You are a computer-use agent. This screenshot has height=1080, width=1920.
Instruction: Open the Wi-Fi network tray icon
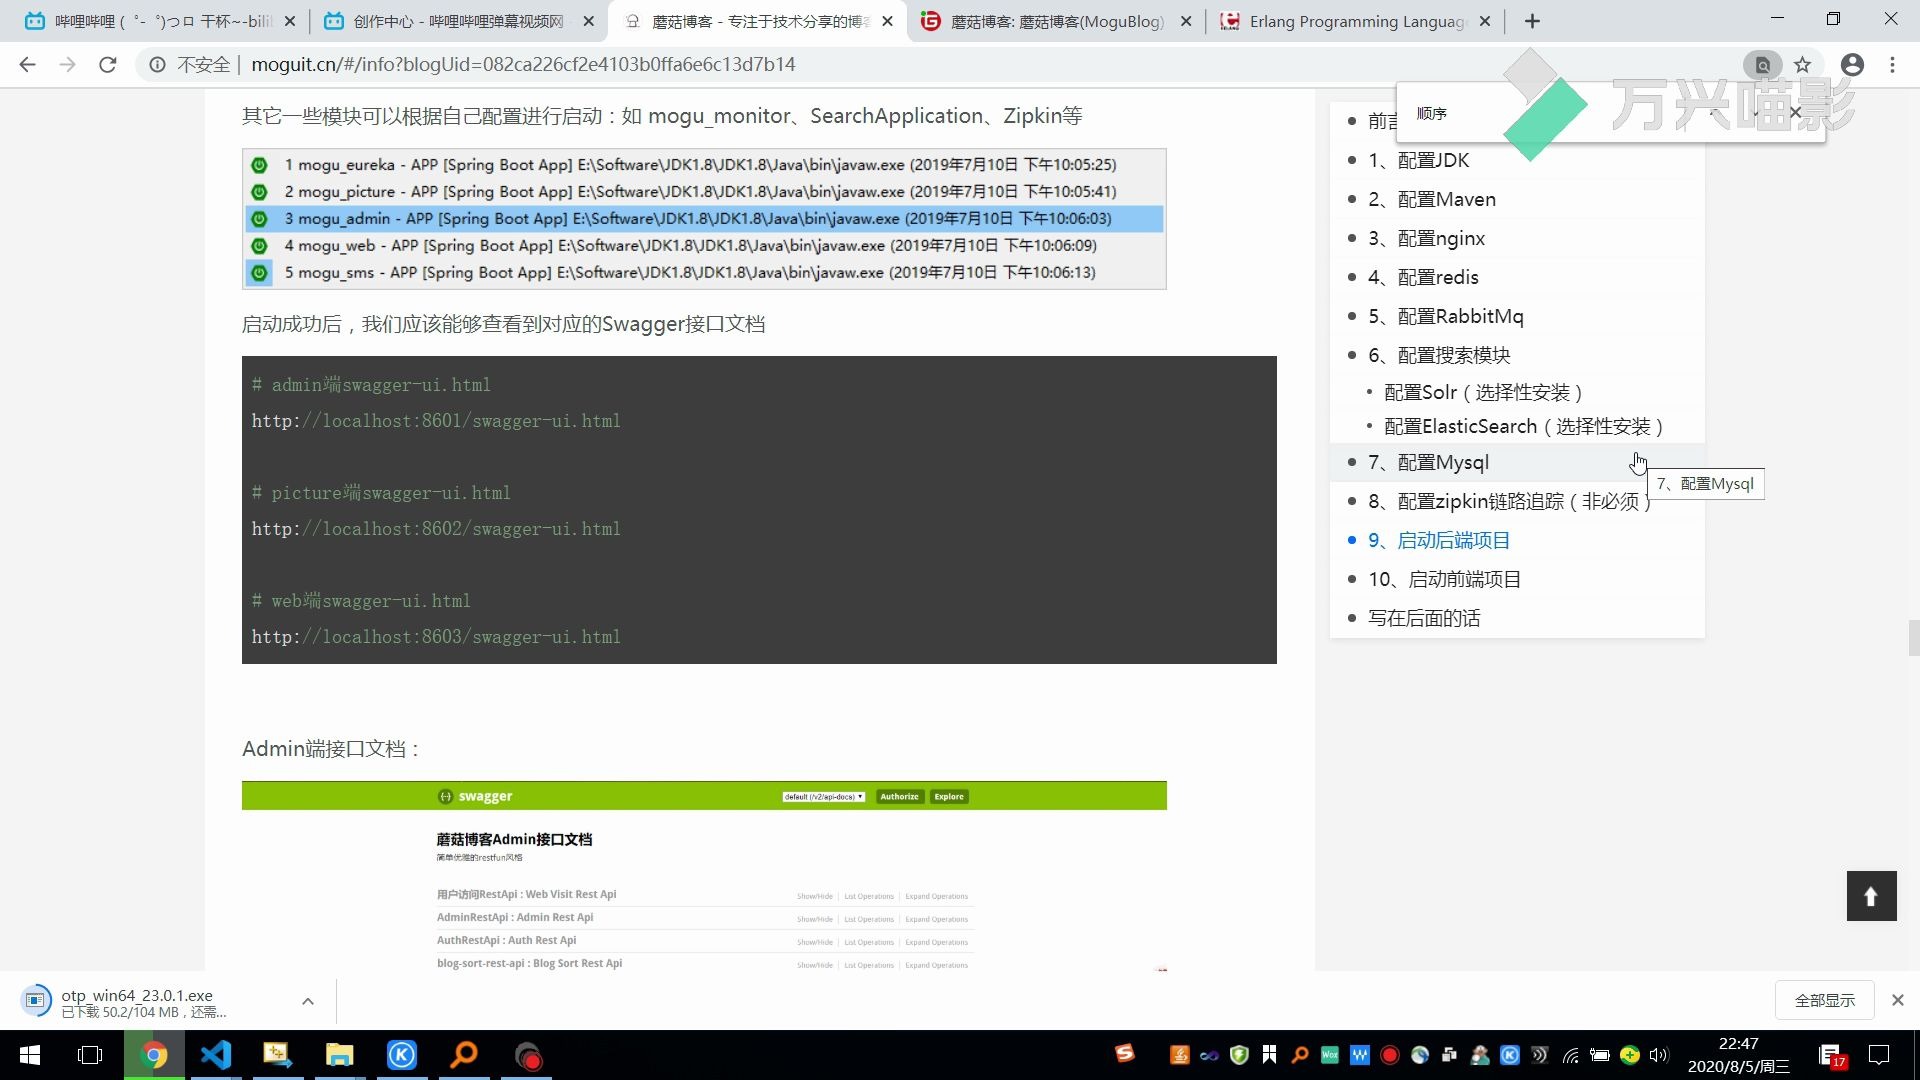[x=1570, y=1055]
